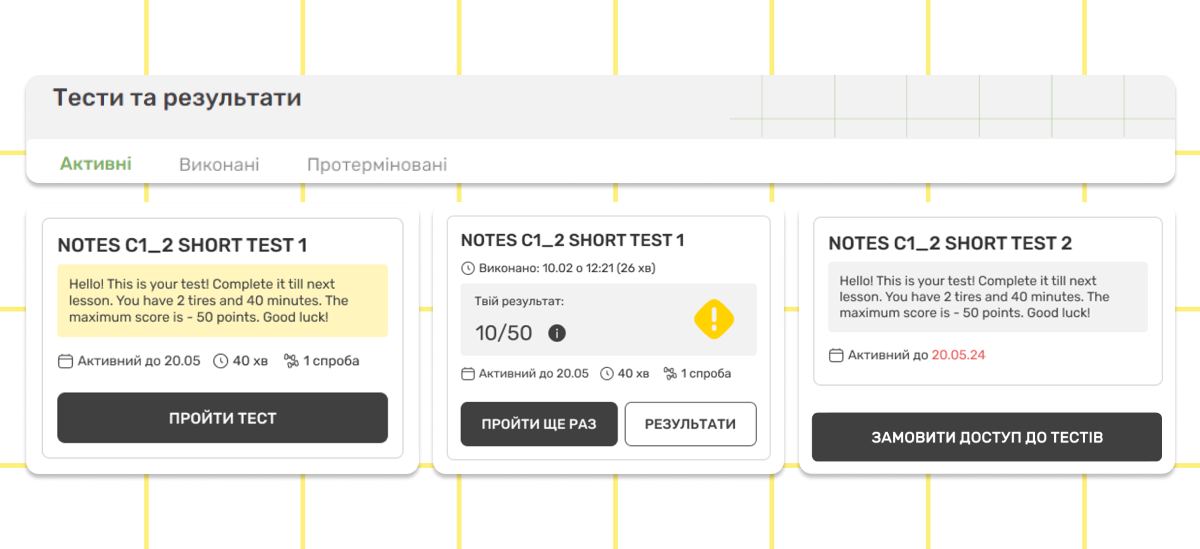Retake test via ПРОЙТИ ЩЕ РАЗ button
Screen dimensions: 1200x549
[x=539, y=424]
